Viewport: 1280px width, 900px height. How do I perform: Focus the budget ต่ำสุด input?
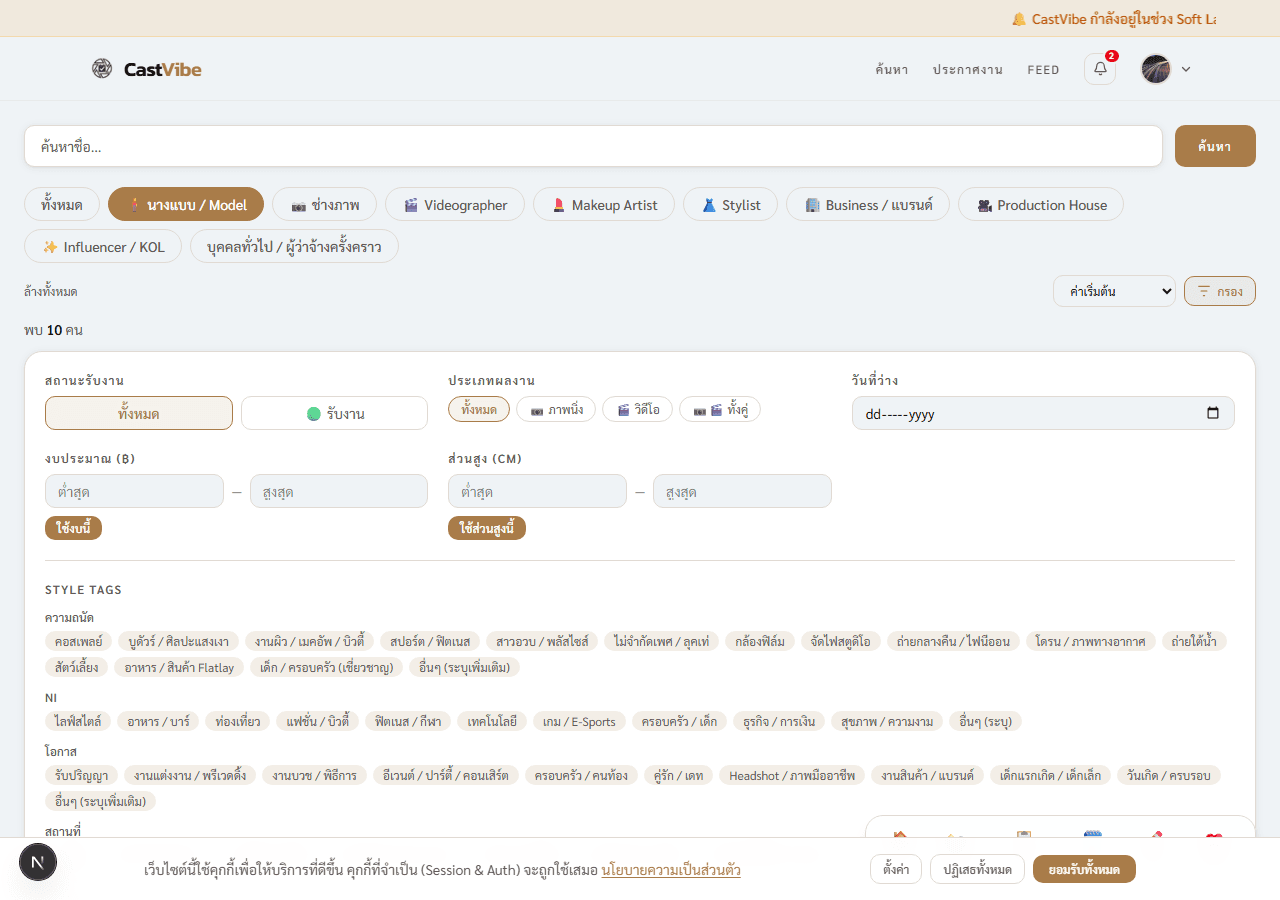coord(134,491)
